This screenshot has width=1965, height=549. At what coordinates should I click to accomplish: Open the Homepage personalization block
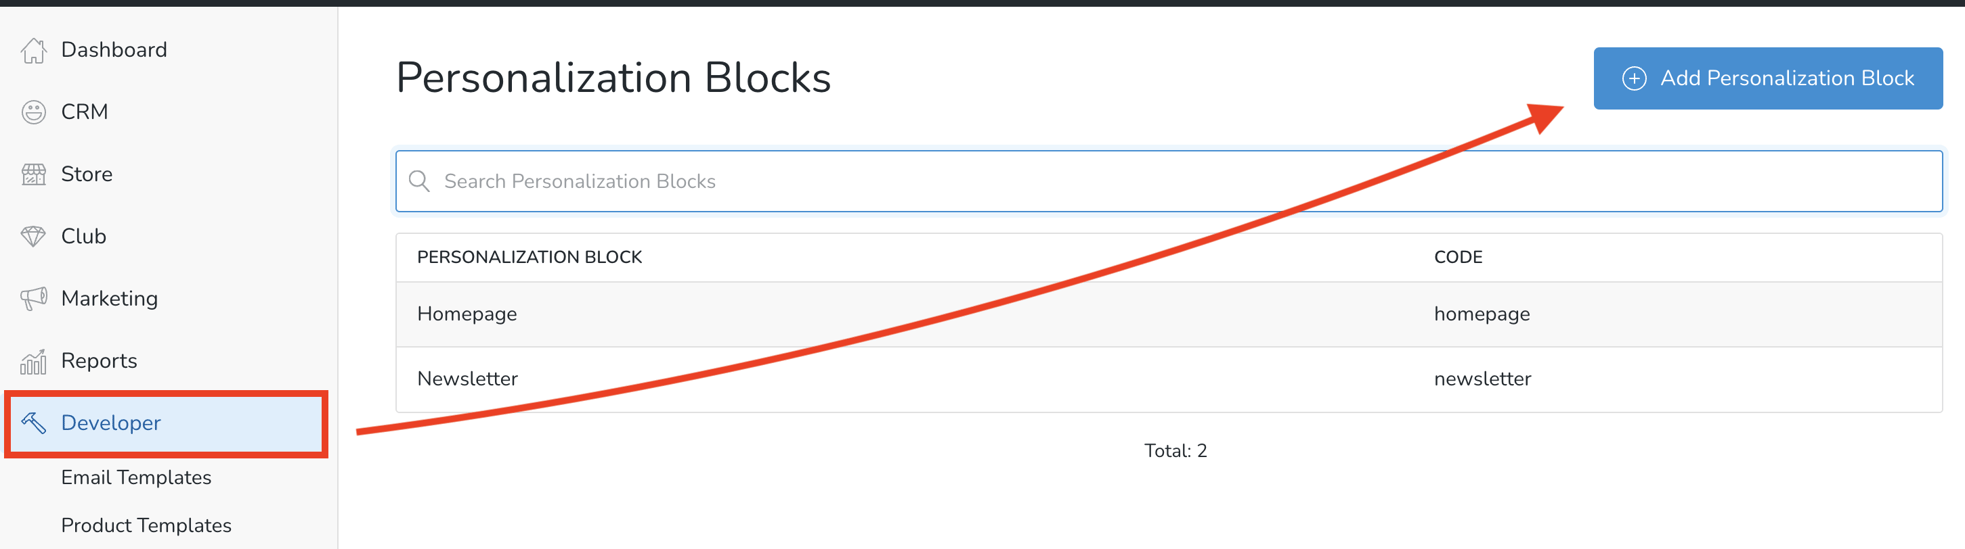[x=467, y=314]
